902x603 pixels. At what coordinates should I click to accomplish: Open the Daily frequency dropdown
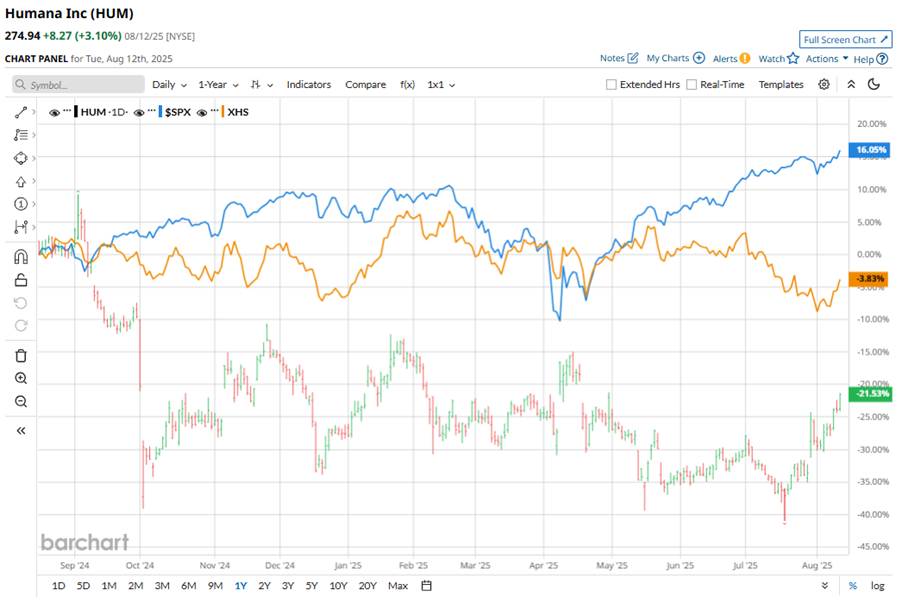point(169,85)
